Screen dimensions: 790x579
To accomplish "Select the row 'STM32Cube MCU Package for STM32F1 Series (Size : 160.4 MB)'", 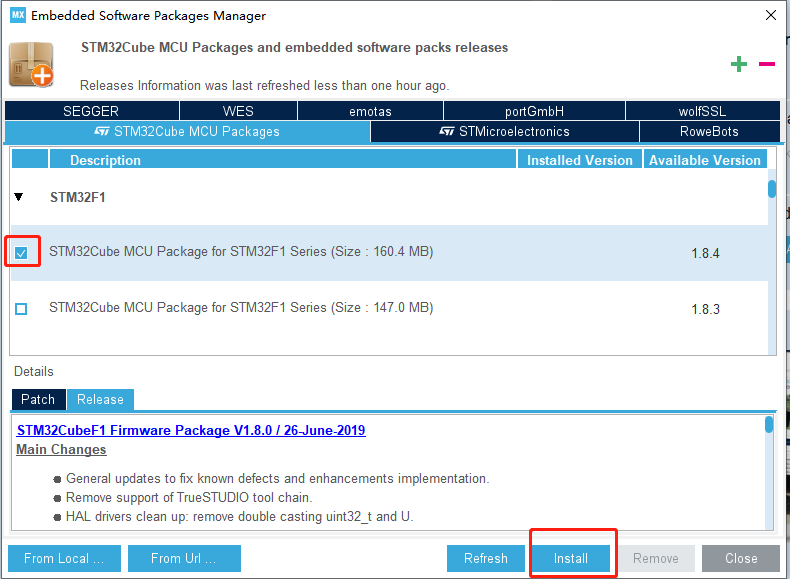I will (389, 252).
